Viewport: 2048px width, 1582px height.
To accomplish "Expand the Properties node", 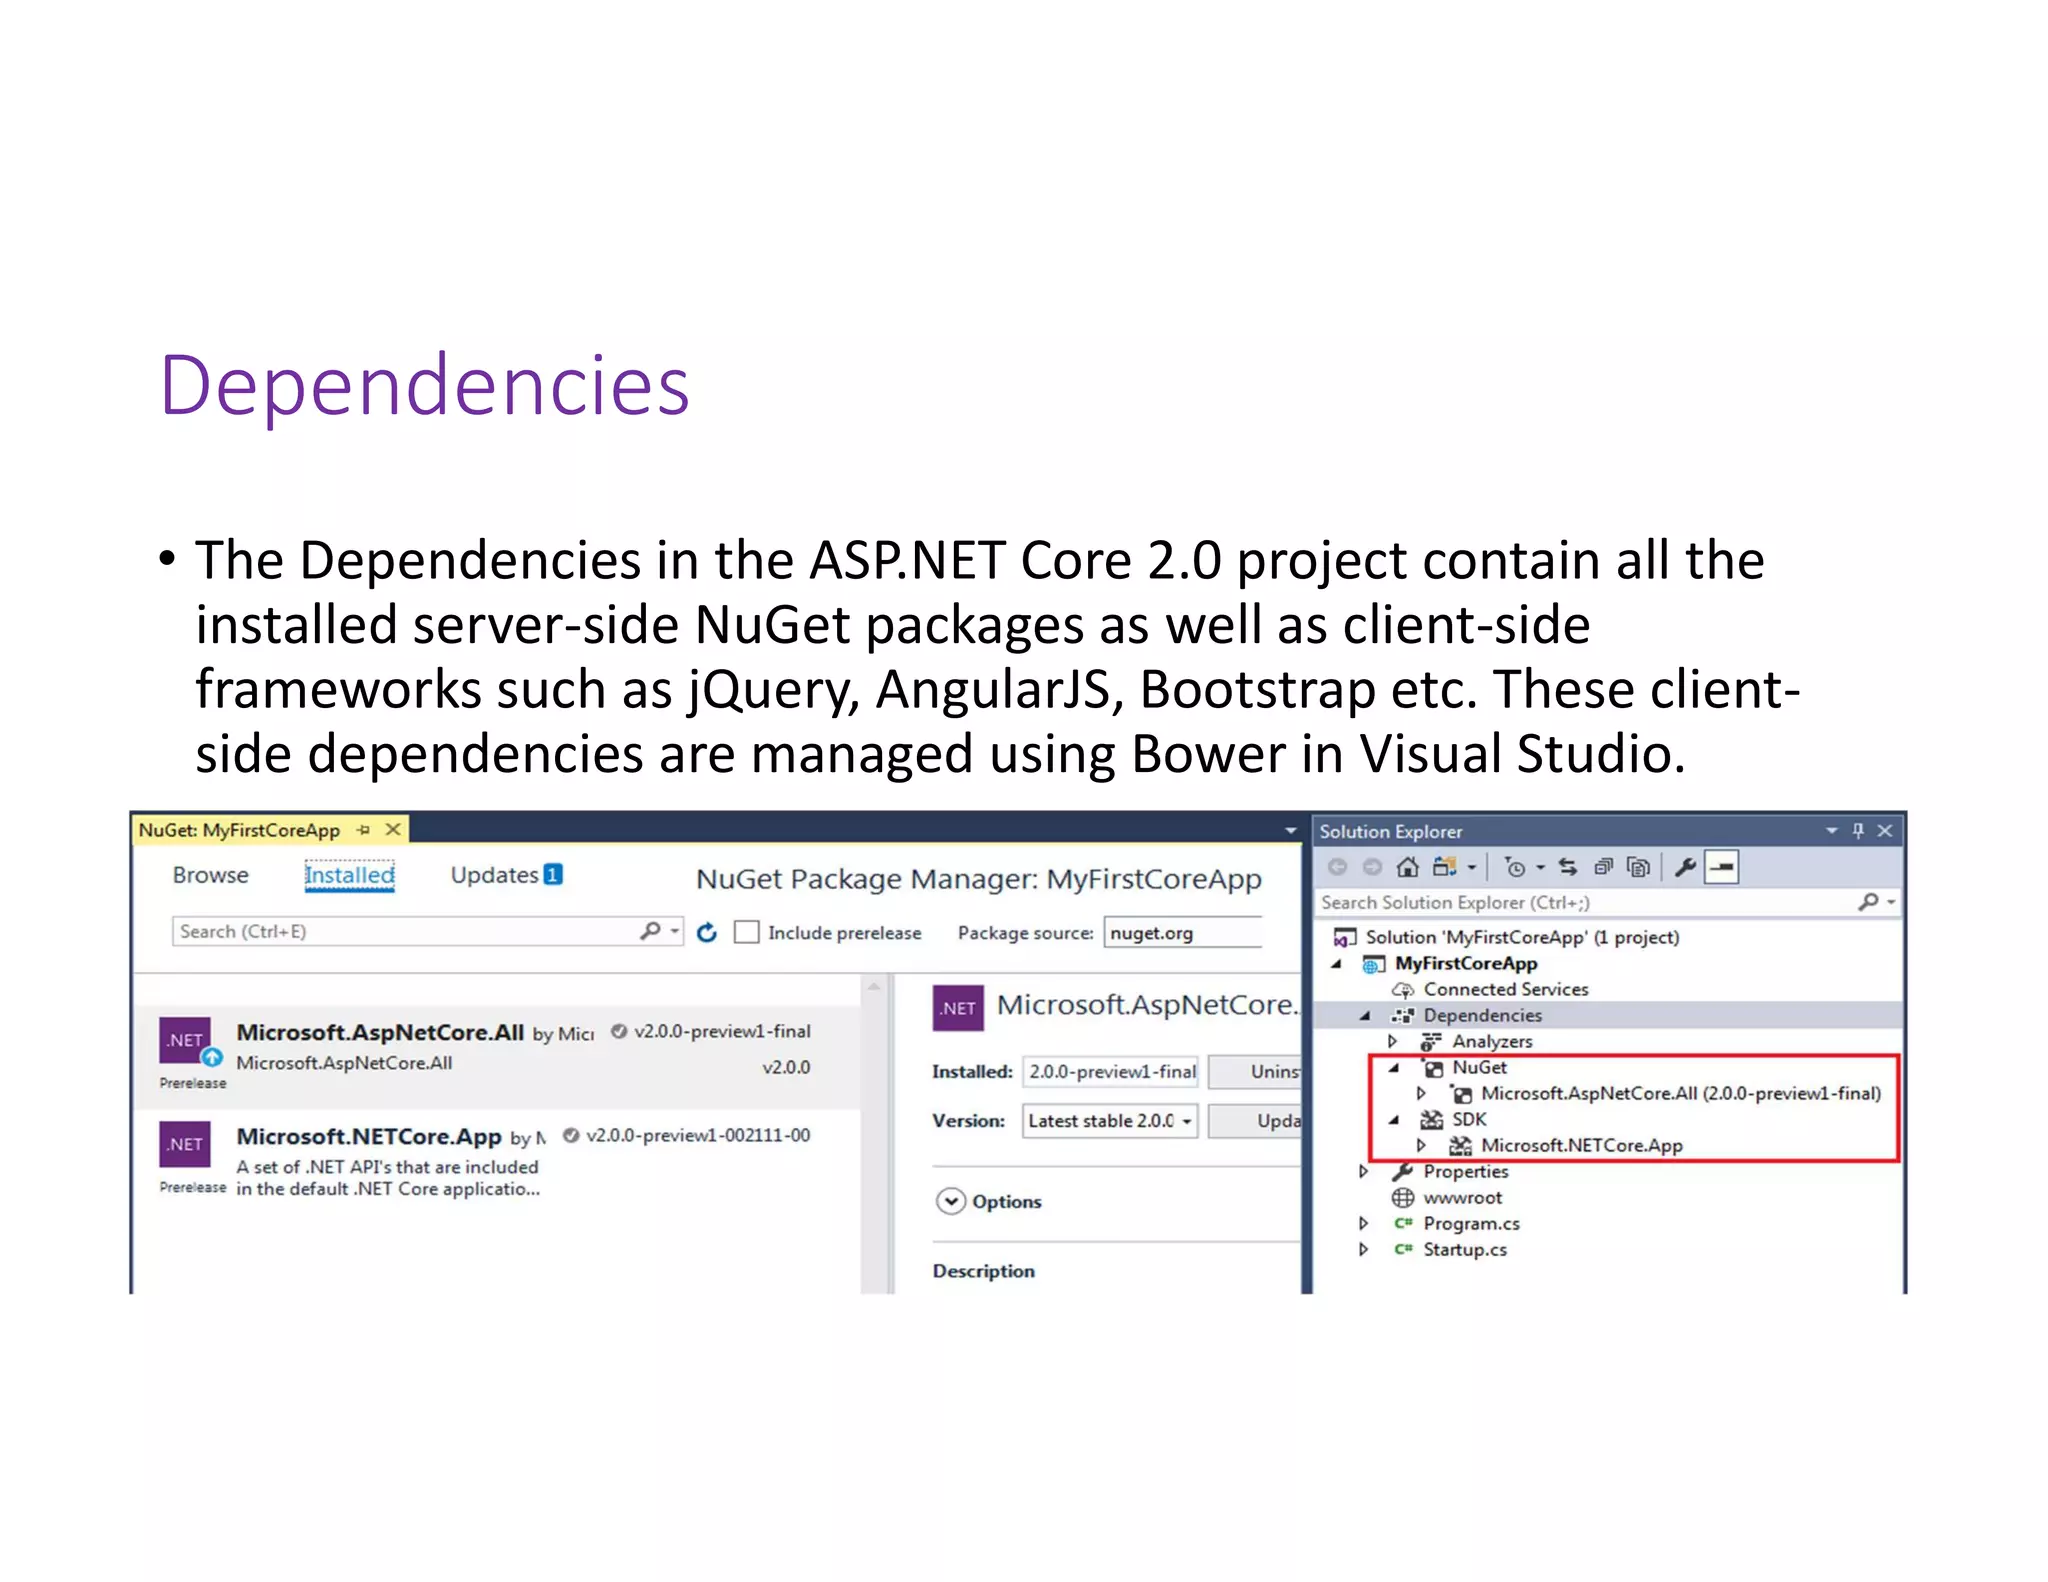I will [x=1364, y=1171].
